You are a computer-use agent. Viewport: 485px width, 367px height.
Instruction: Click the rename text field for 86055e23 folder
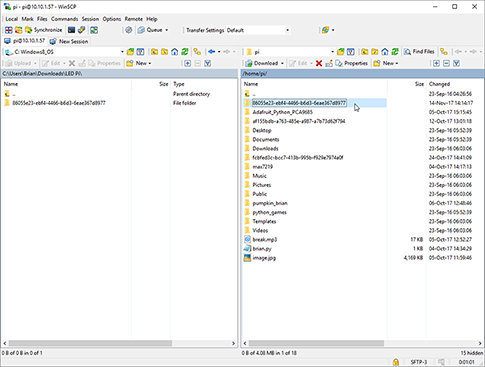point(299,103)
